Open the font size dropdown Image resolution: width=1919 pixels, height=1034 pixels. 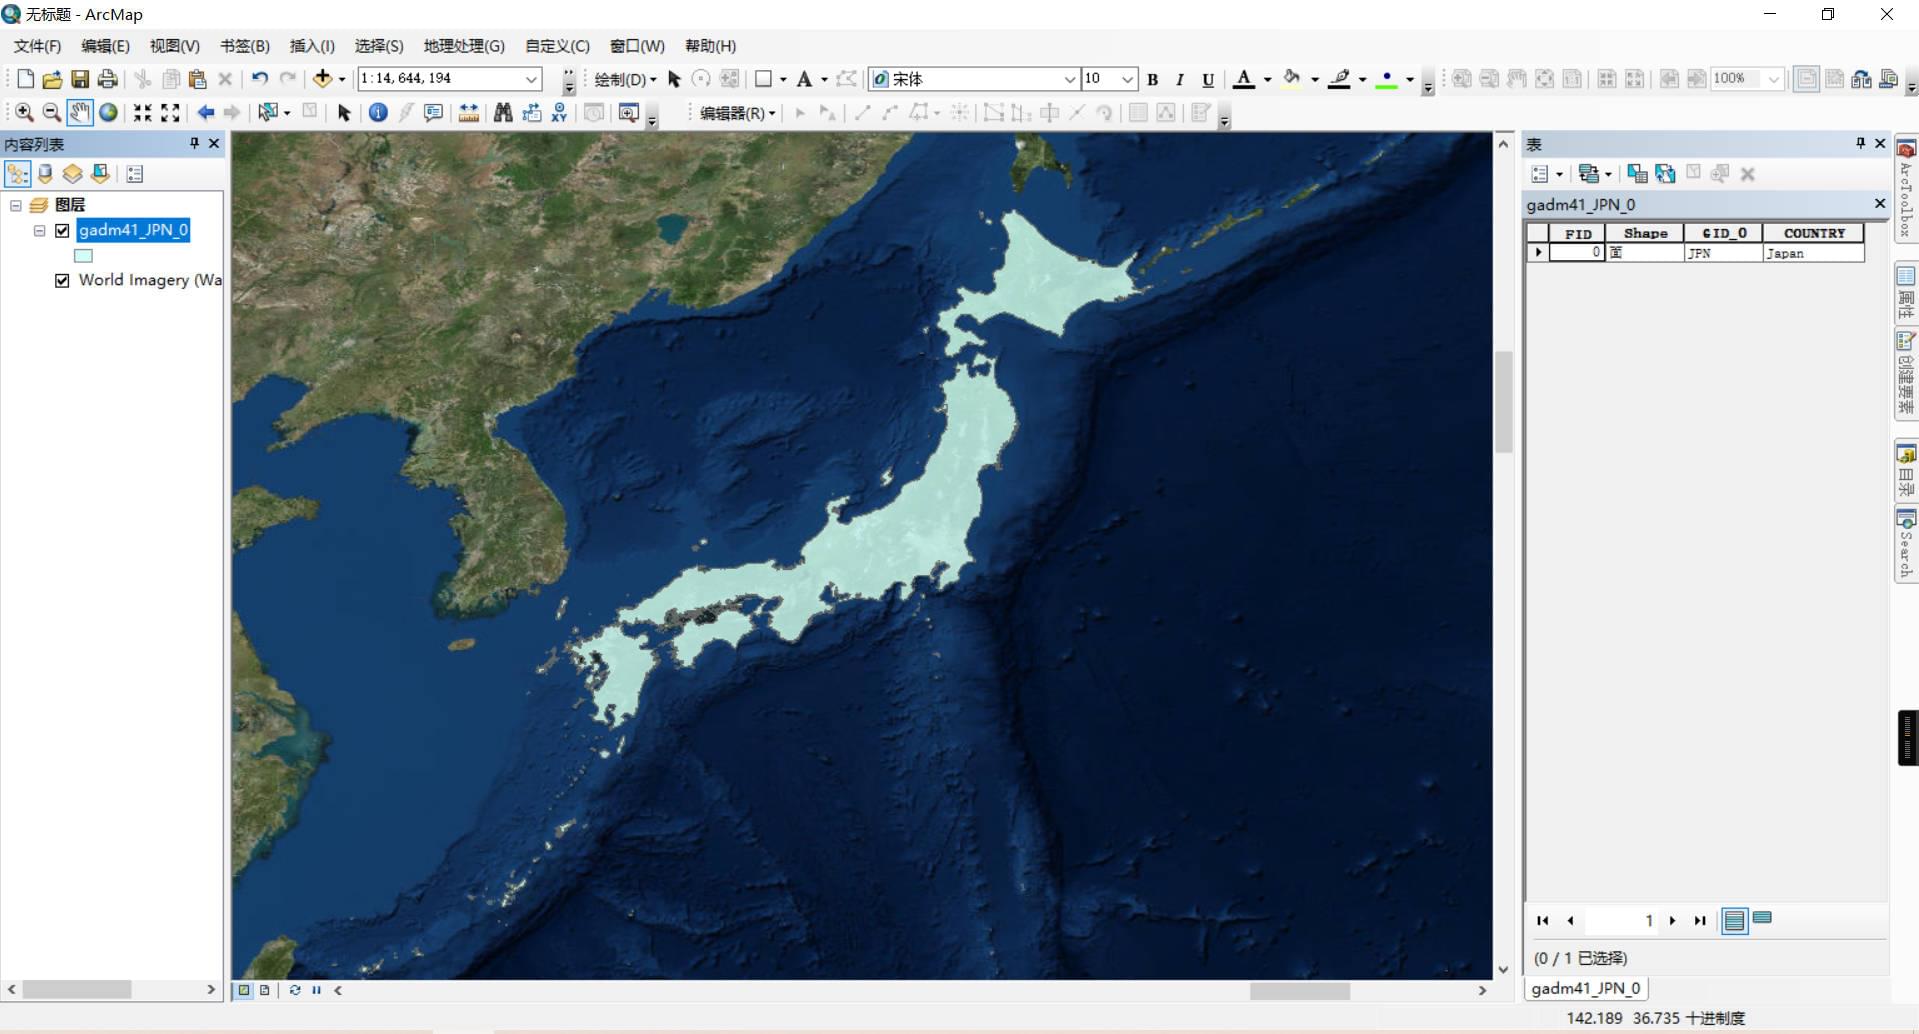(1127, 79)
